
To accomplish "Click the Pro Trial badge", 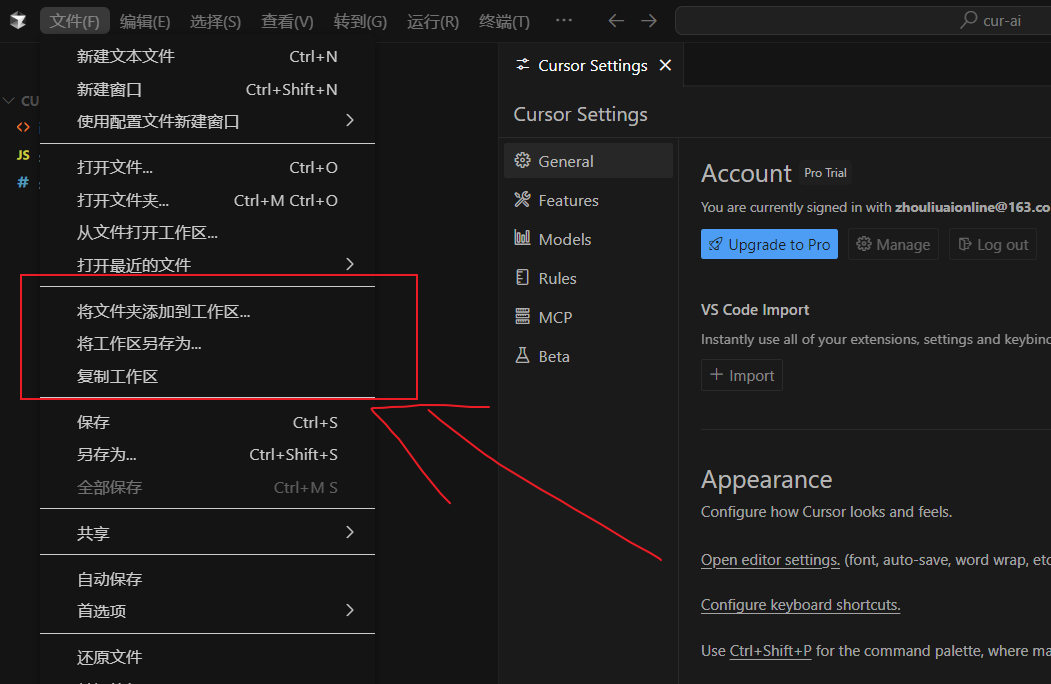I will coord(825,173).
